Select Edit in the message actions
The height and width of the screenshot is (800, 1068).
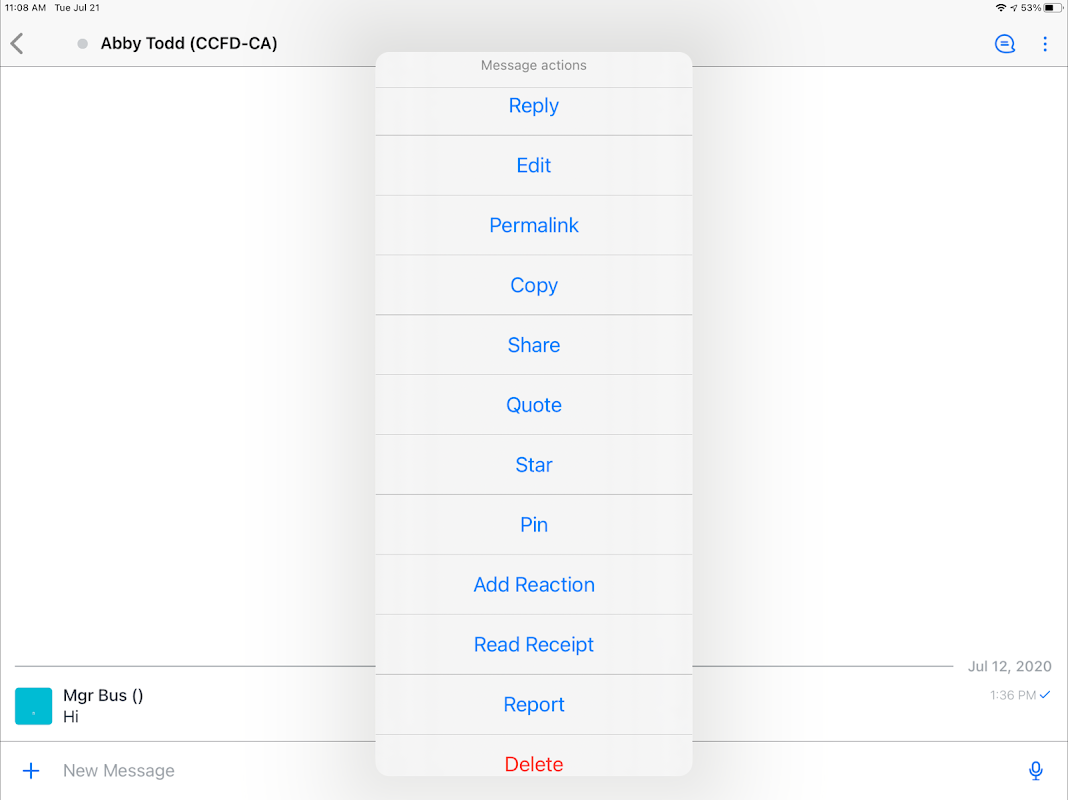coord(534,166)
